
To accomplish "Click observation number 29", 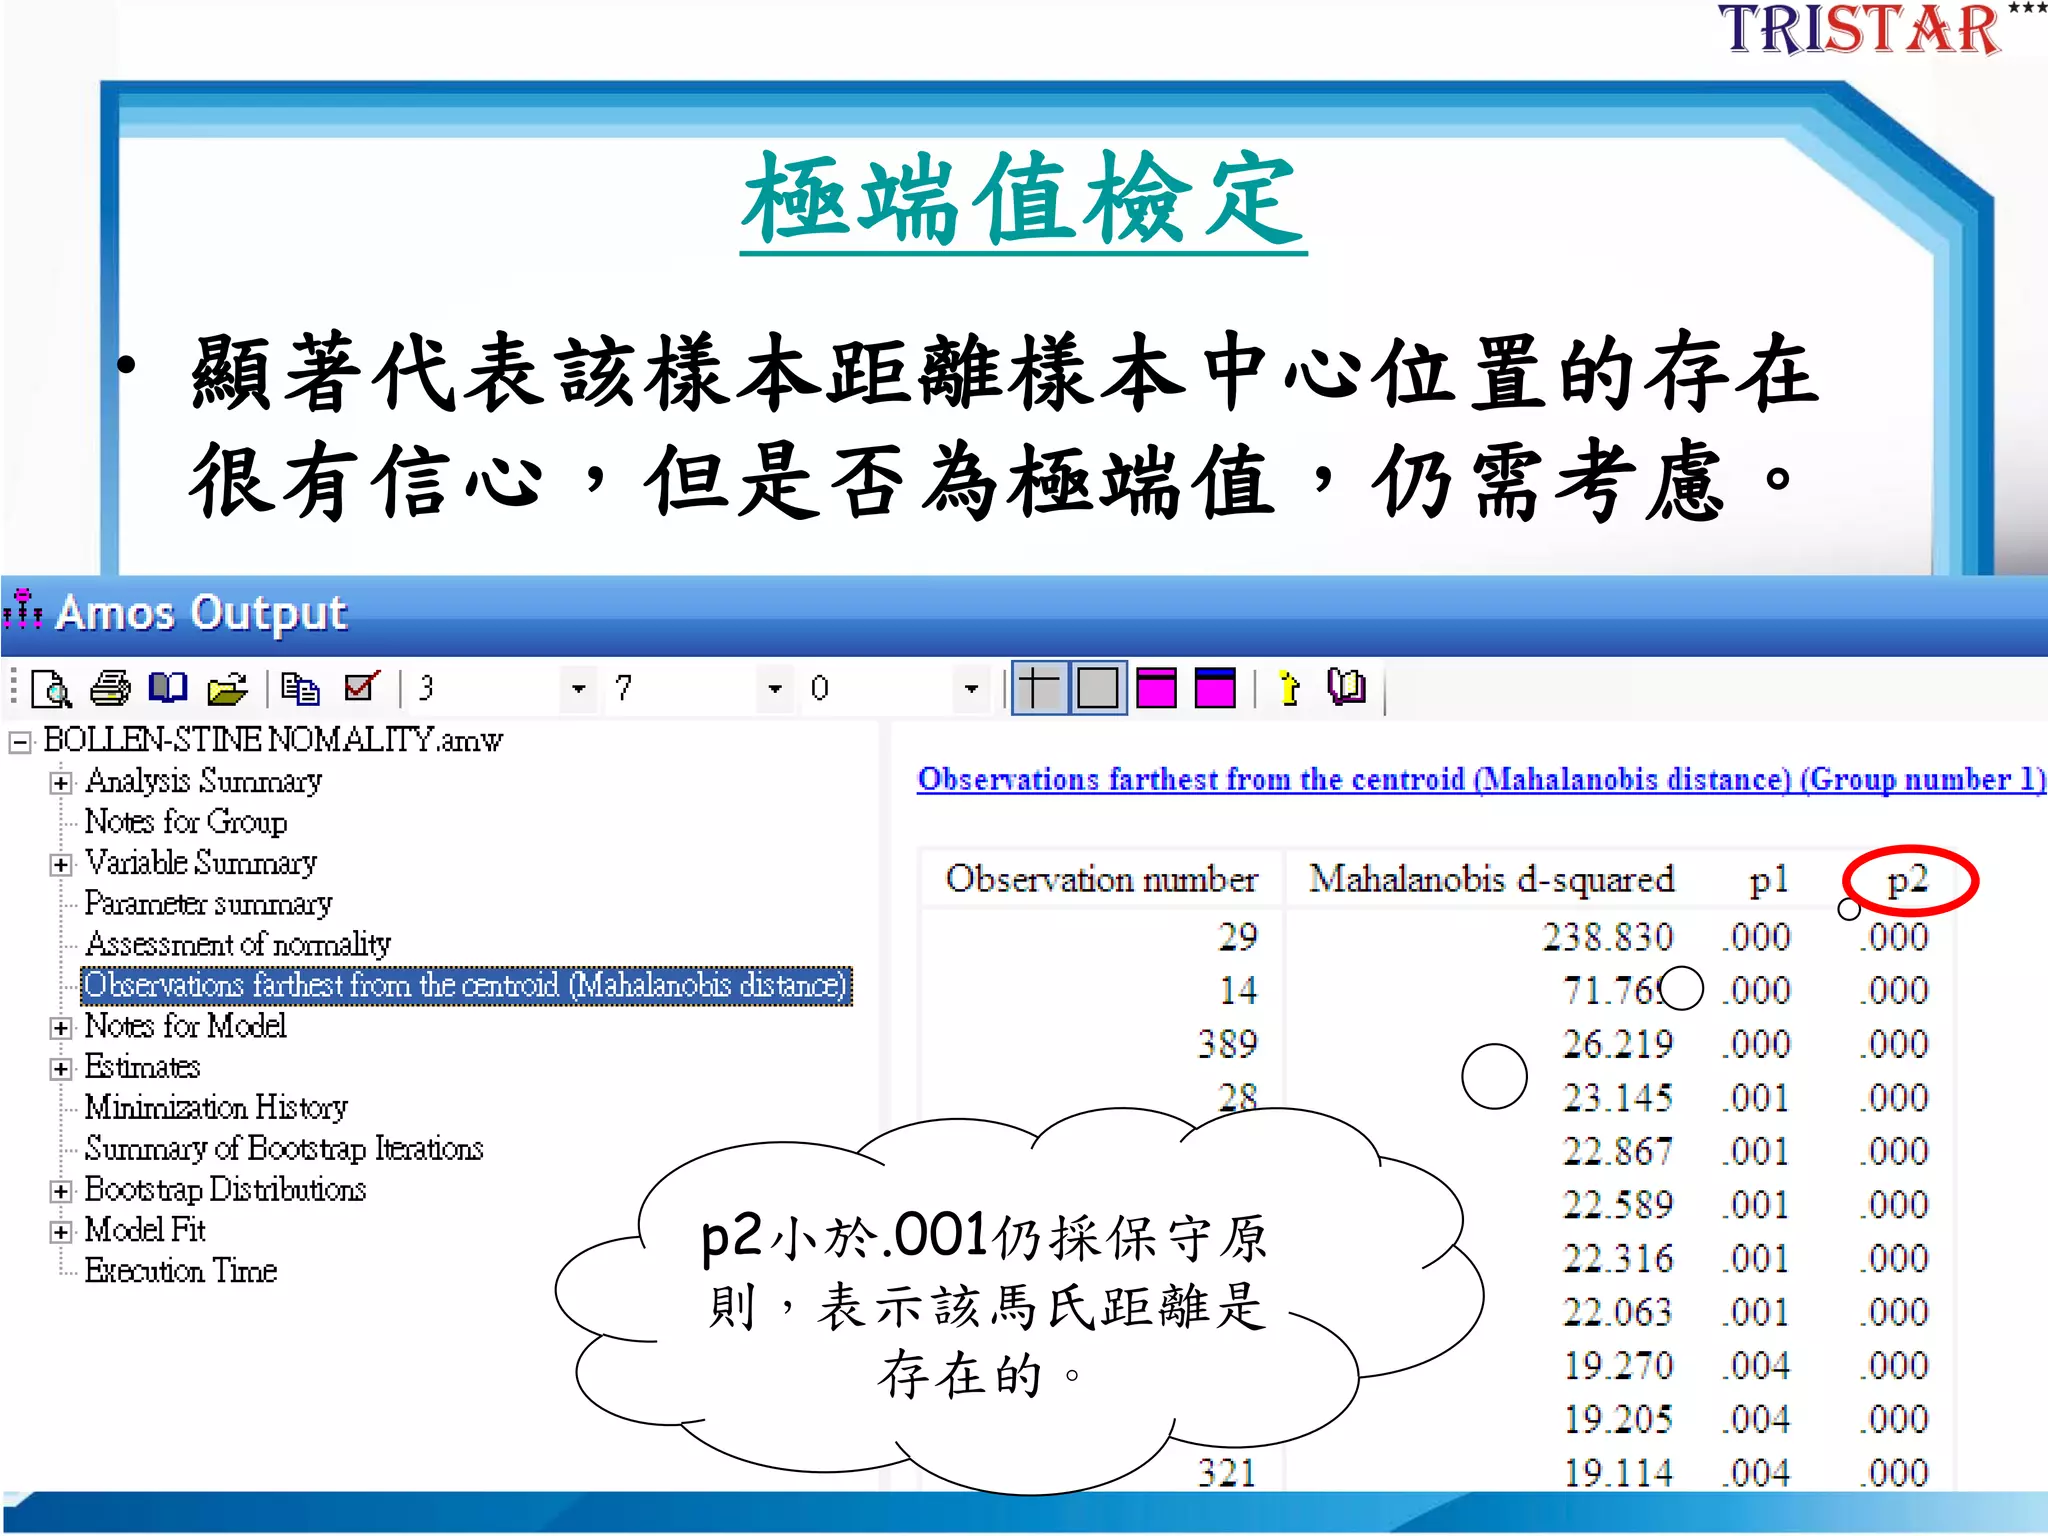I will [x=1237, y=937].
